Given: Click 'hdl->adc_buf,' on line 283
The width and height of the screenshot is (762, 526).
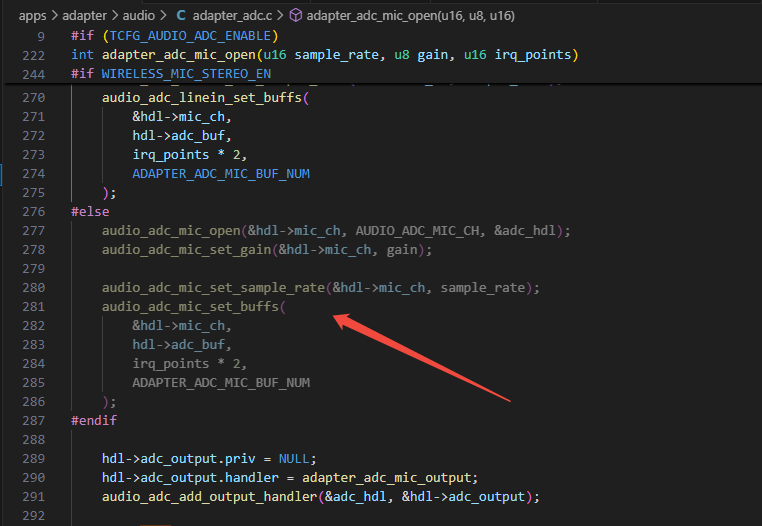Looking at the screenshot, I should point(182,345).
